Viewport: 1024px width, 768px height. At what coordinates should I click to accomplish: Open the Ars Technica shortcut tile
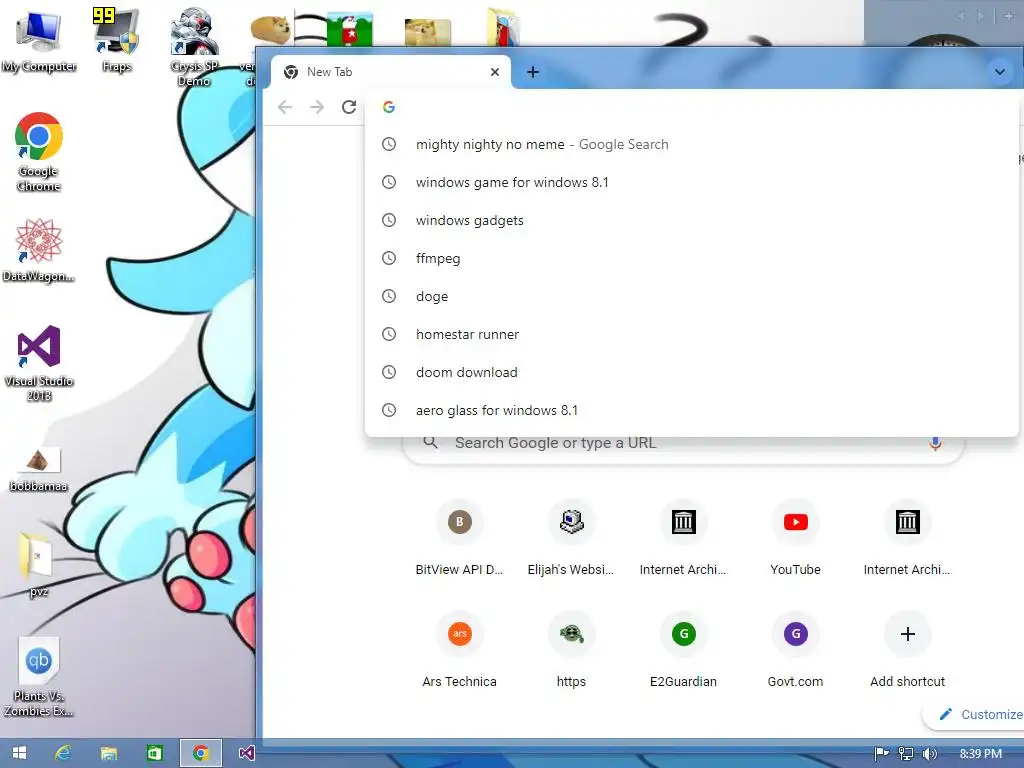tap(459, 651)
